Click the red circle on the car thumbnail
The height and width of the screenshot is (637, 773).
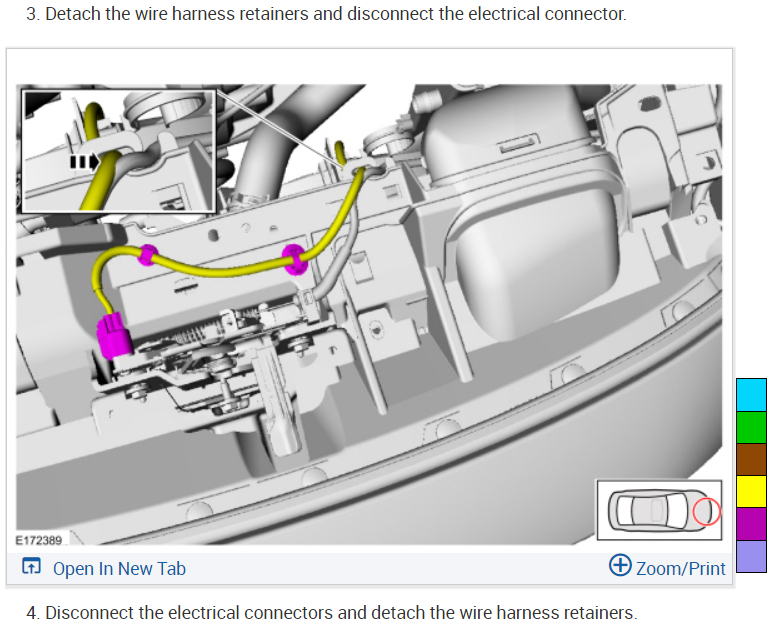coord(706,512)
